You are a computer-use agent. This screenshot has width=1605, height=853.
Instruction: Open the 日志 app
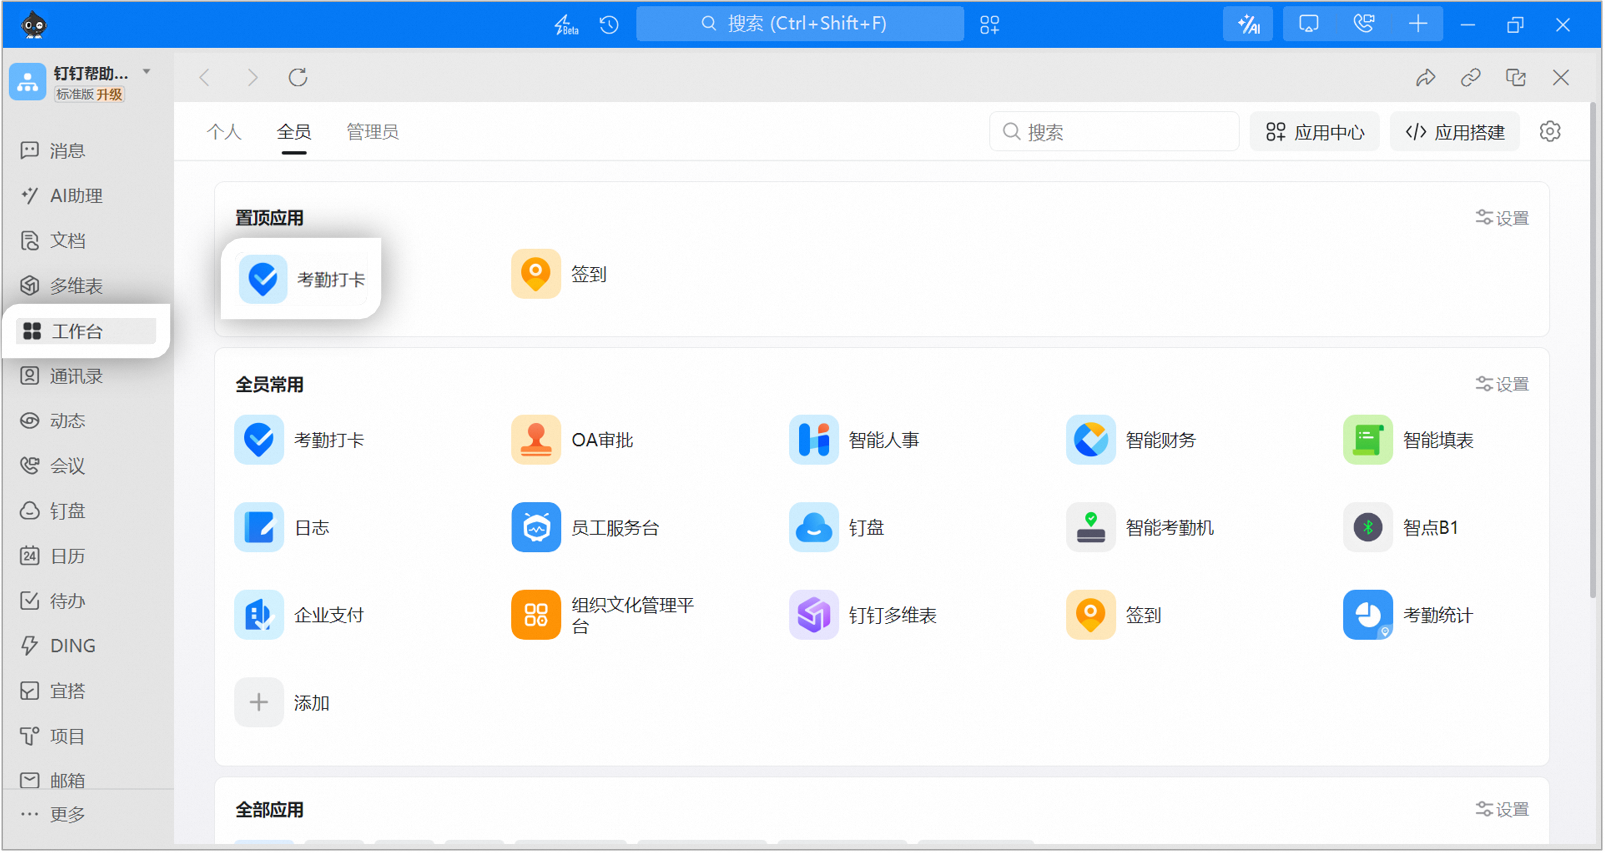[282, 528]
